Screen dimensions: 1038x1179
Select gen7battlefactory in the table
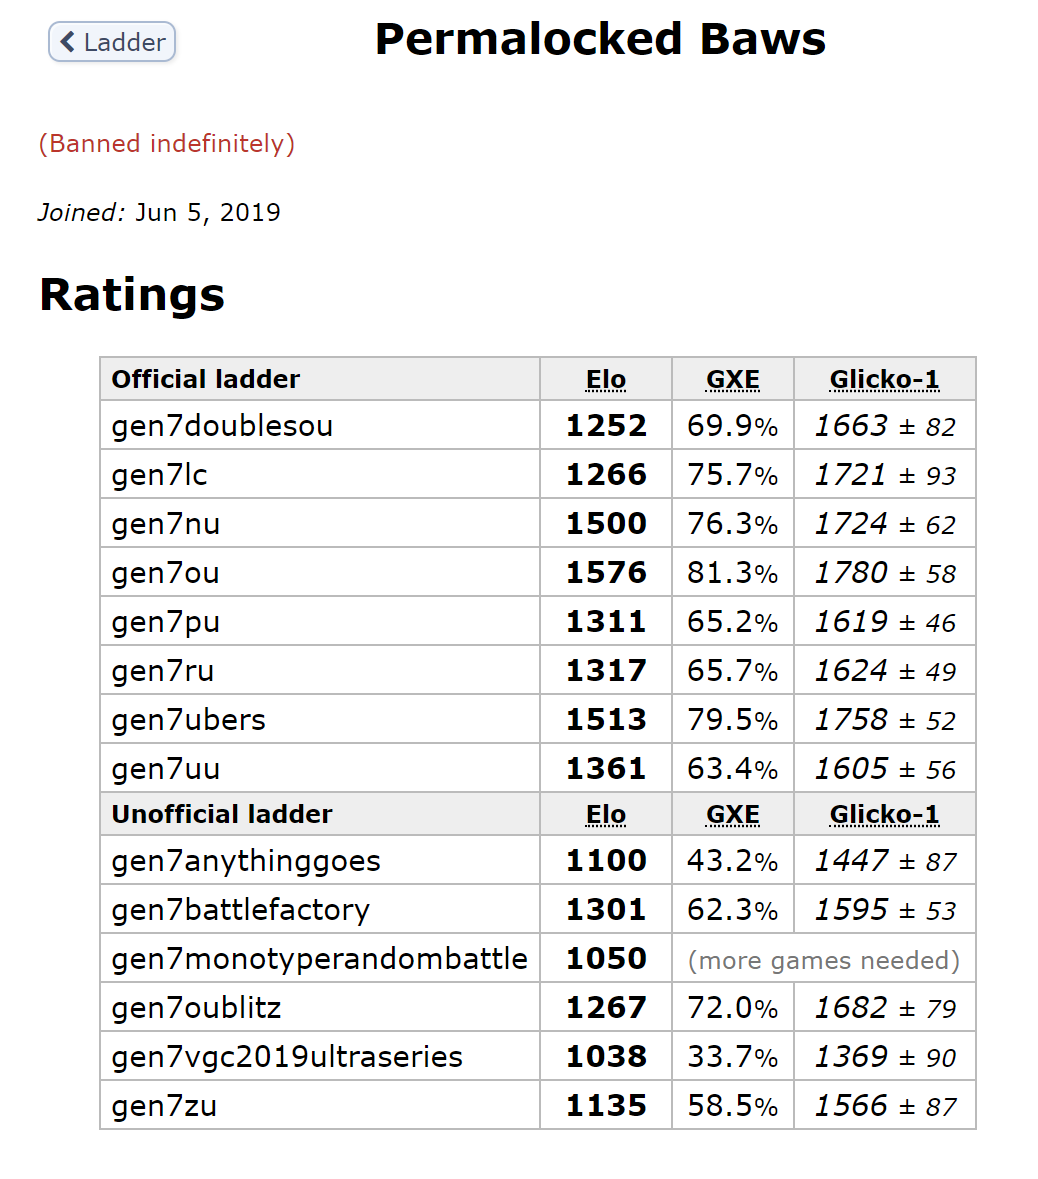[538, 910]
